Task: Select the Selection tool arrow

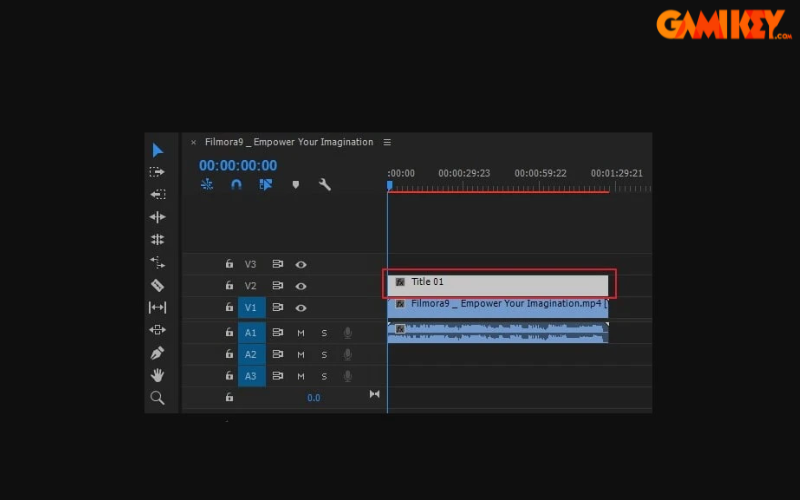Action: (x=158, y=150)
